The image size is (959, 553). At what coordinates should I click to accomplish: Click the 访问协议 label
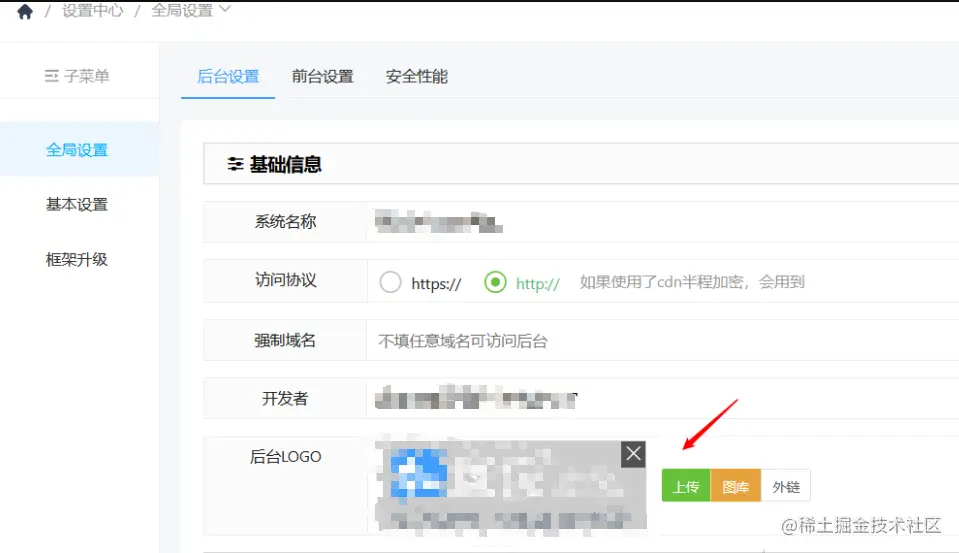coord(286,280)
